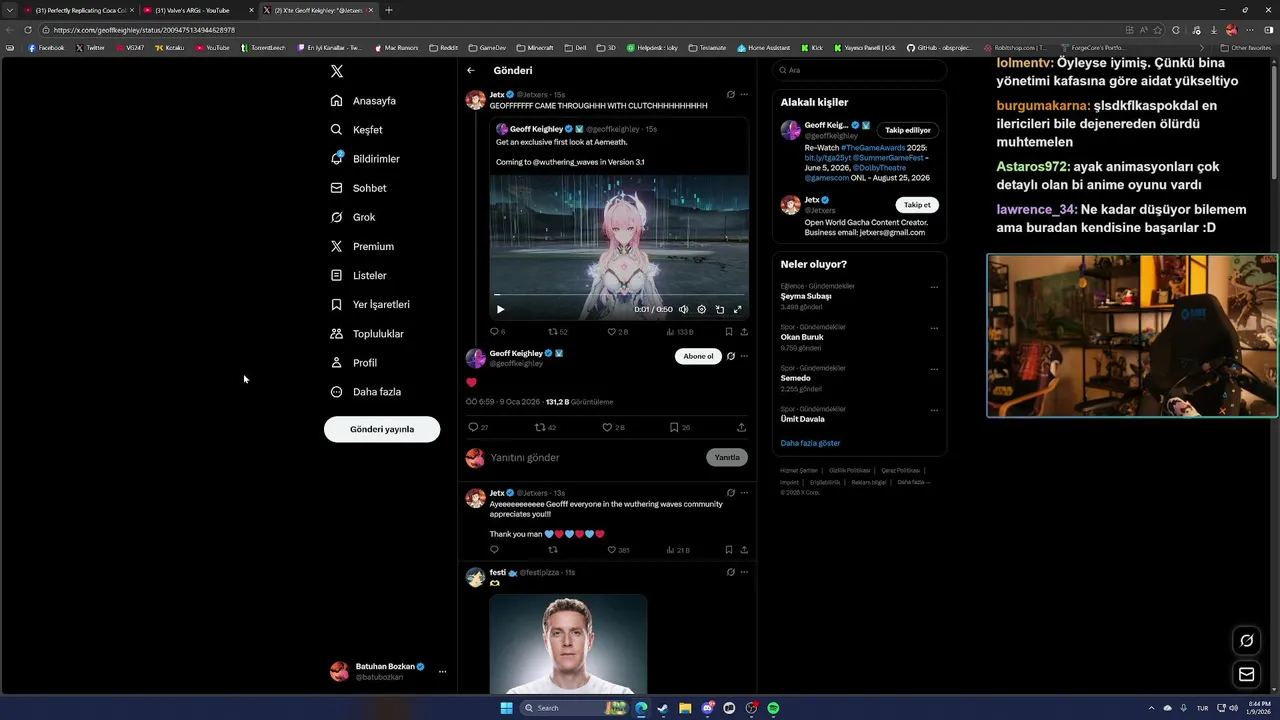Toggle video picture-in-picture
Image resolution: width=1280 pixels, height=720 pixels.
click(x=720, y=309)
